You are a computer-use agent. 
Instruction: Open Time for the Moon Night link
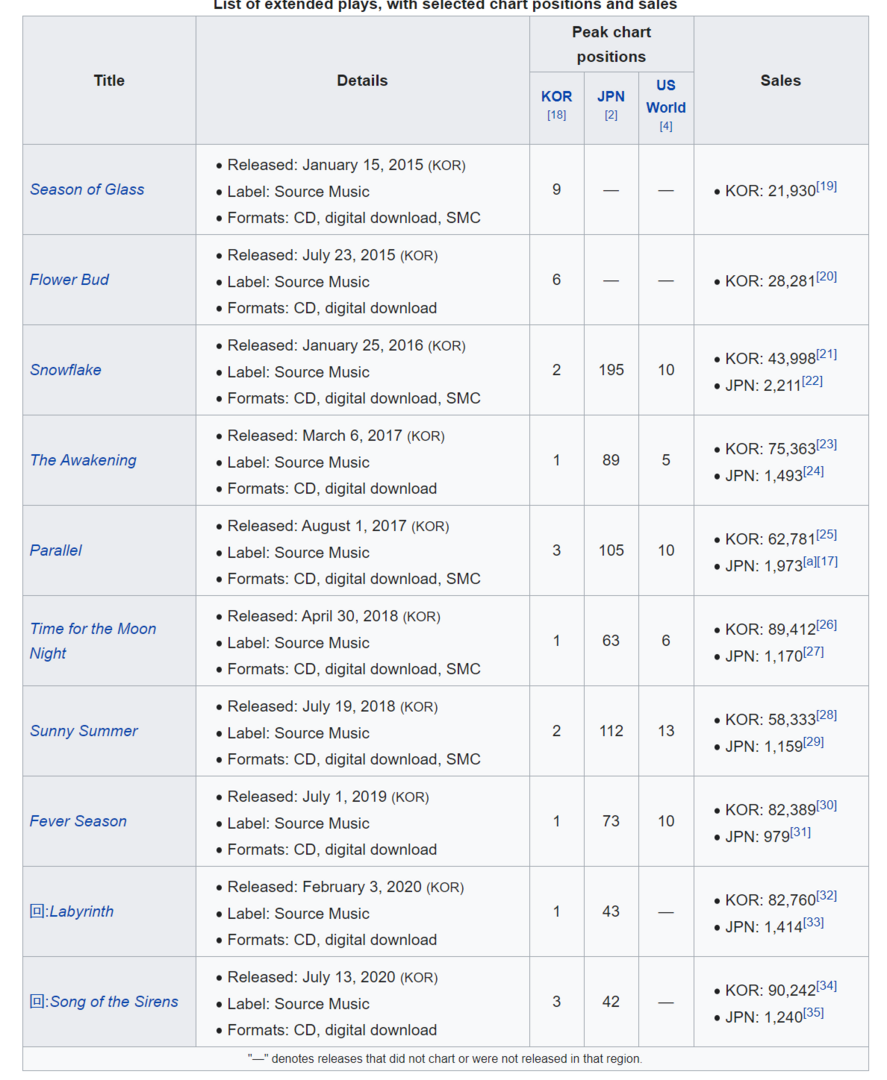tap(93, 641)
